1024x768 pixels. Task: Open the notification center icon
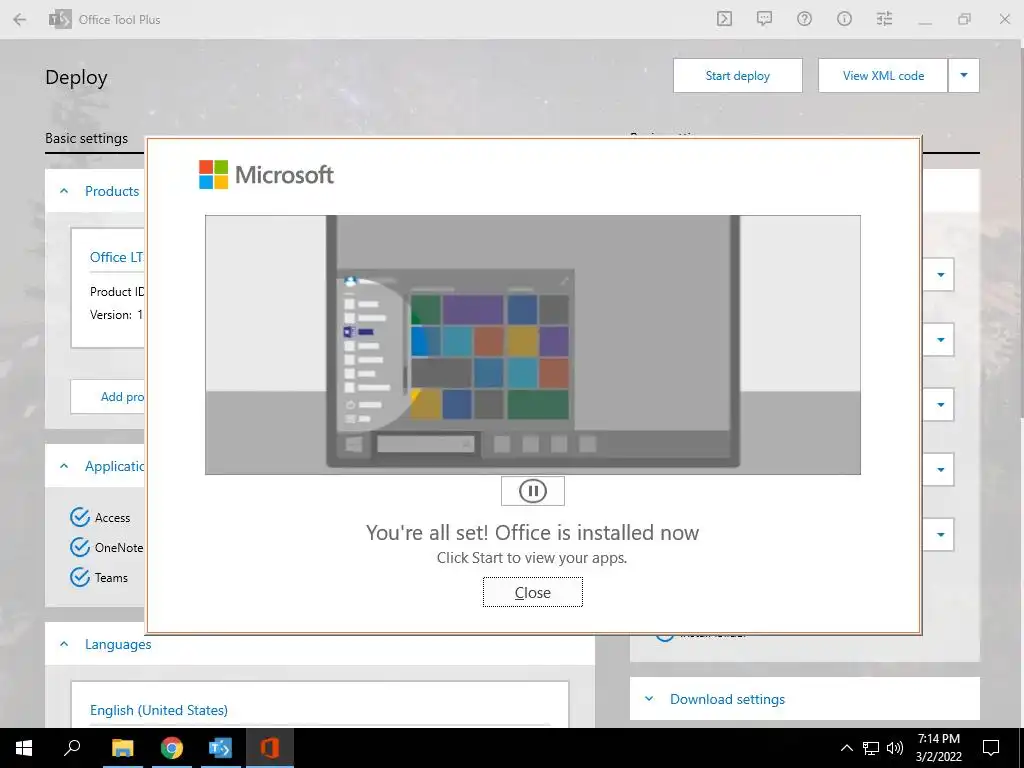[991, 748]
